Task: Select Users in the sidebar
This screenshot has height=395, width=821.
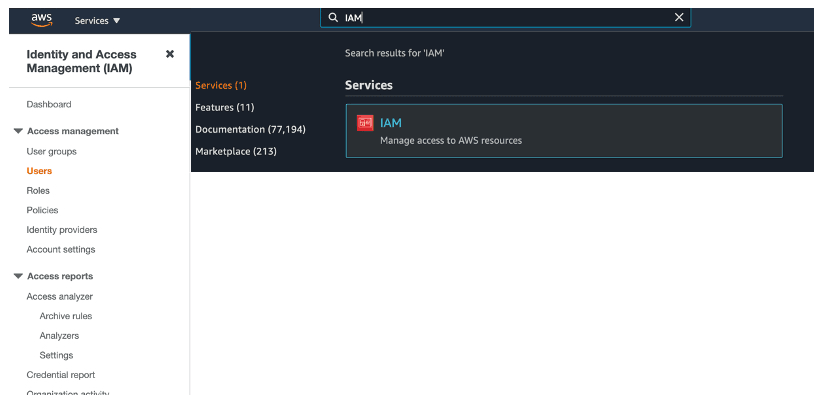Action: (39, 171)
